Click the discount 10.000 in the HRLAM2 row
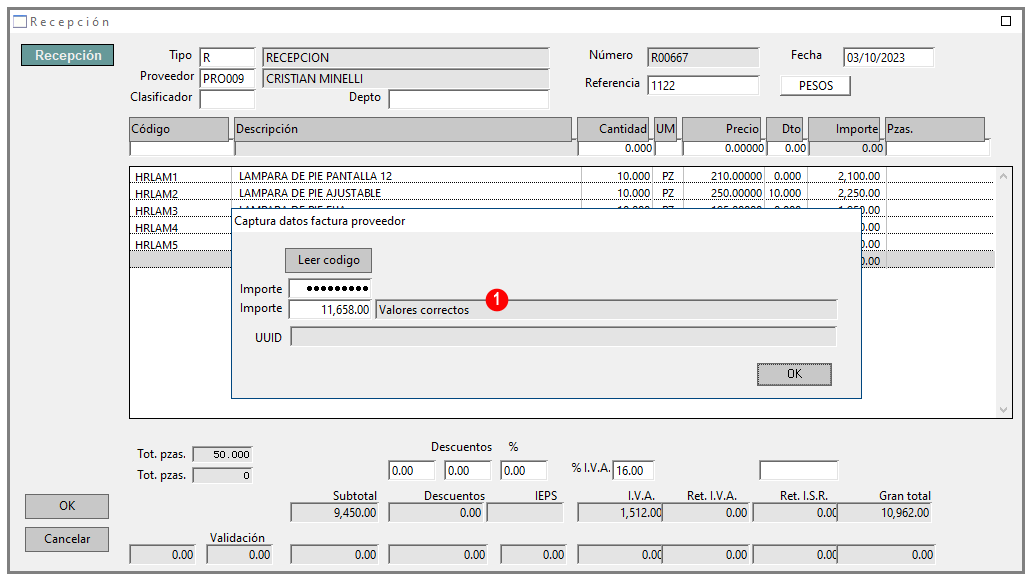This screenshot has width=1032, height=581. click(785, 193)
